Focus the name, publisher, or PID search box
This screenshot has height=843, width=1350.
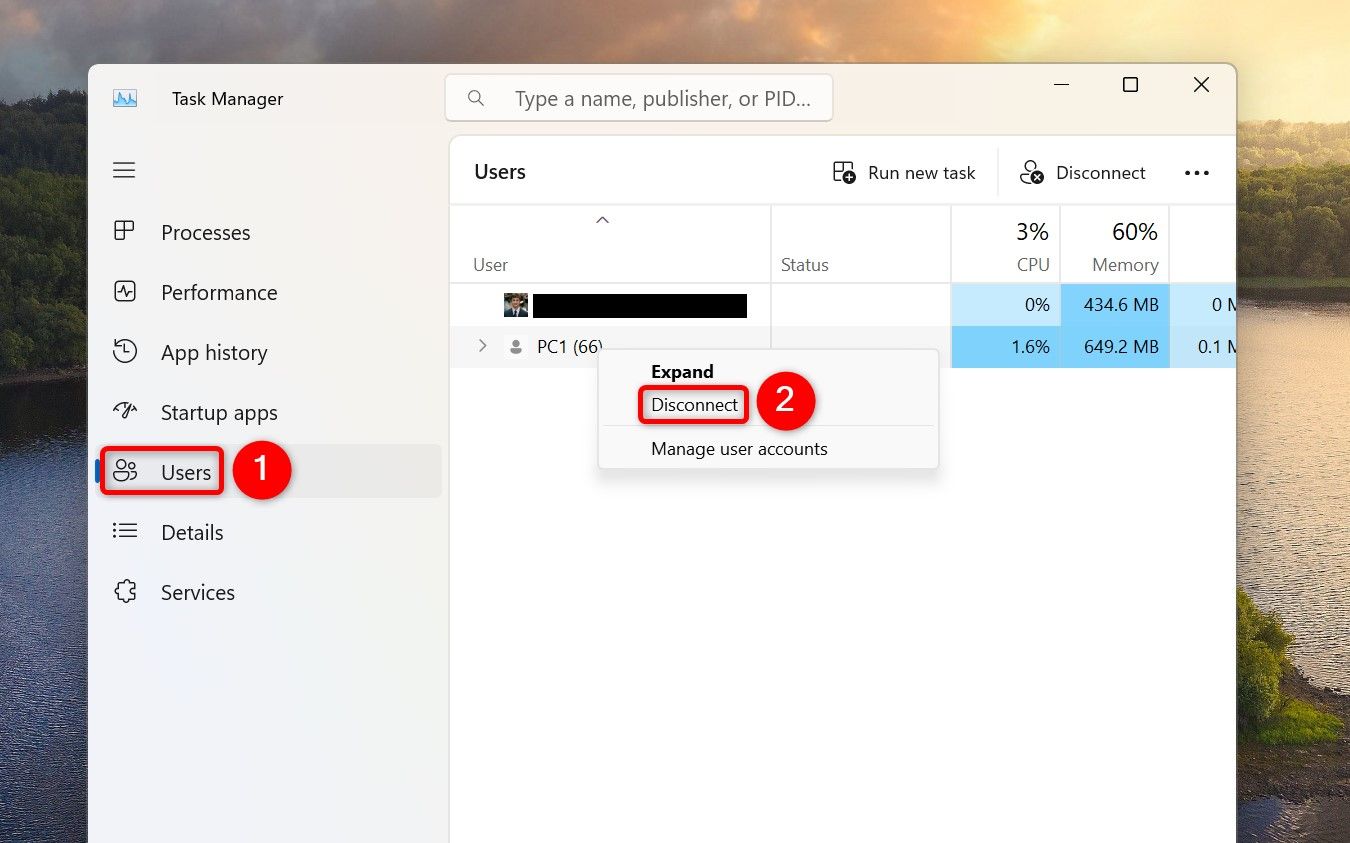coord(639,98)
